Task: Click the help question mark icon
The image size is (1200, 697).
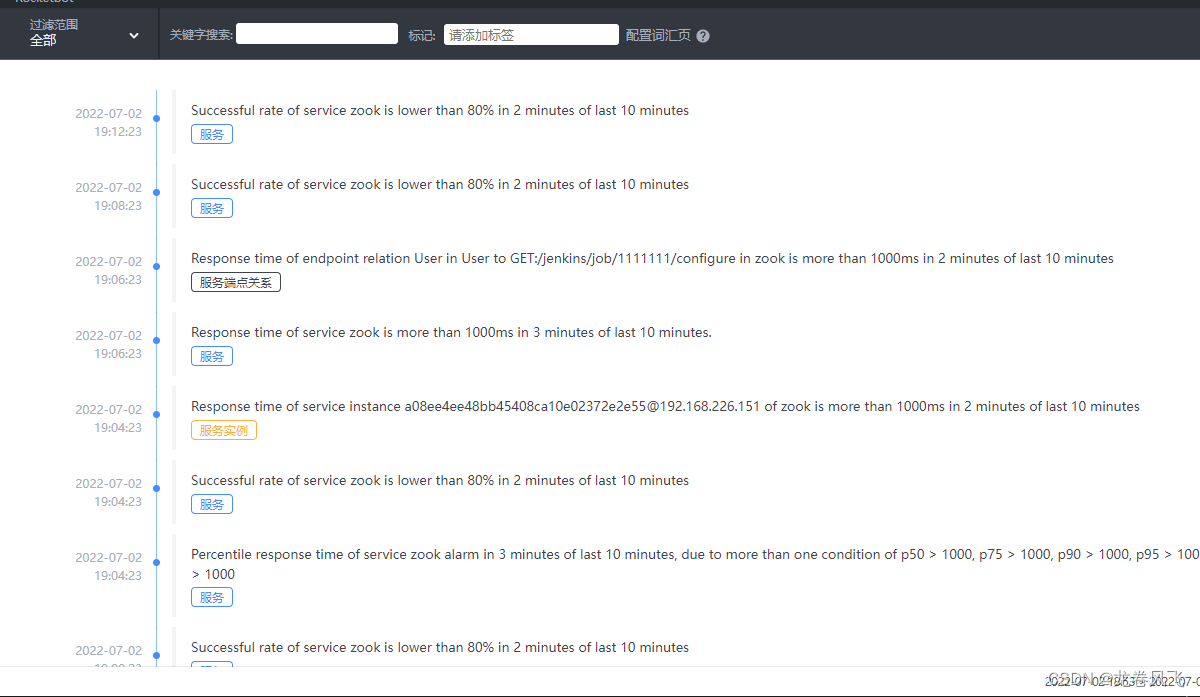Action: click(703, 36)
